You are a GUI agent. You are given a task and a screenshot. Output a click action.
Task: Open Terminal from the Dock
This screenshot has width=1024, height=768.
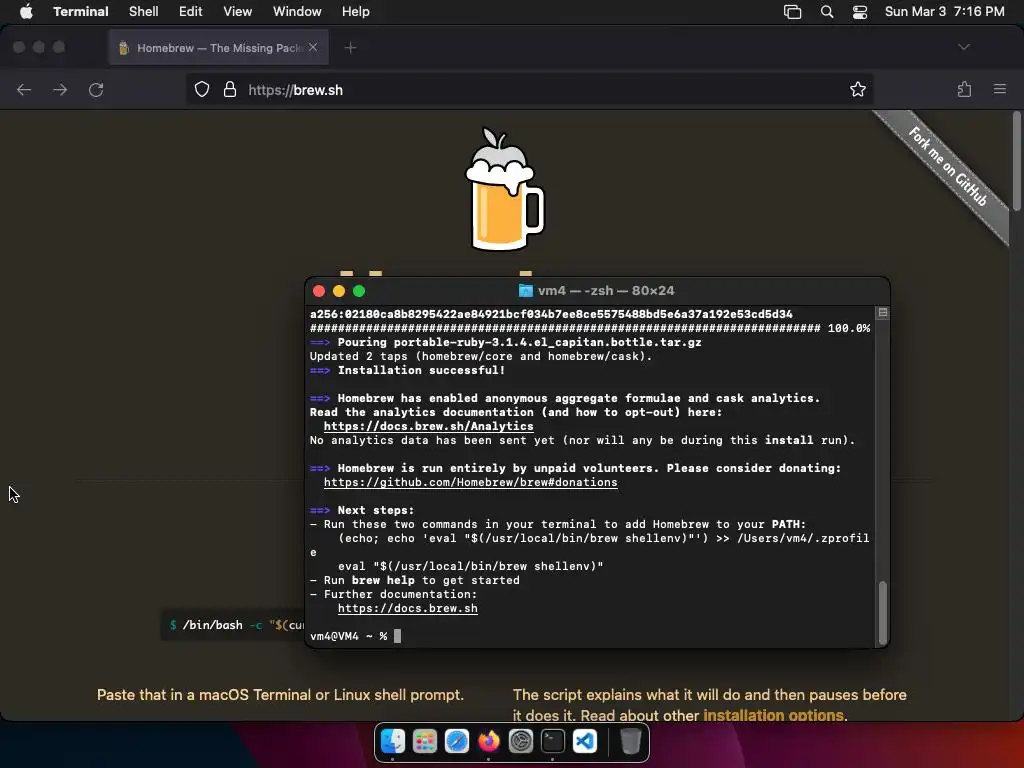[x=552, y=741]
